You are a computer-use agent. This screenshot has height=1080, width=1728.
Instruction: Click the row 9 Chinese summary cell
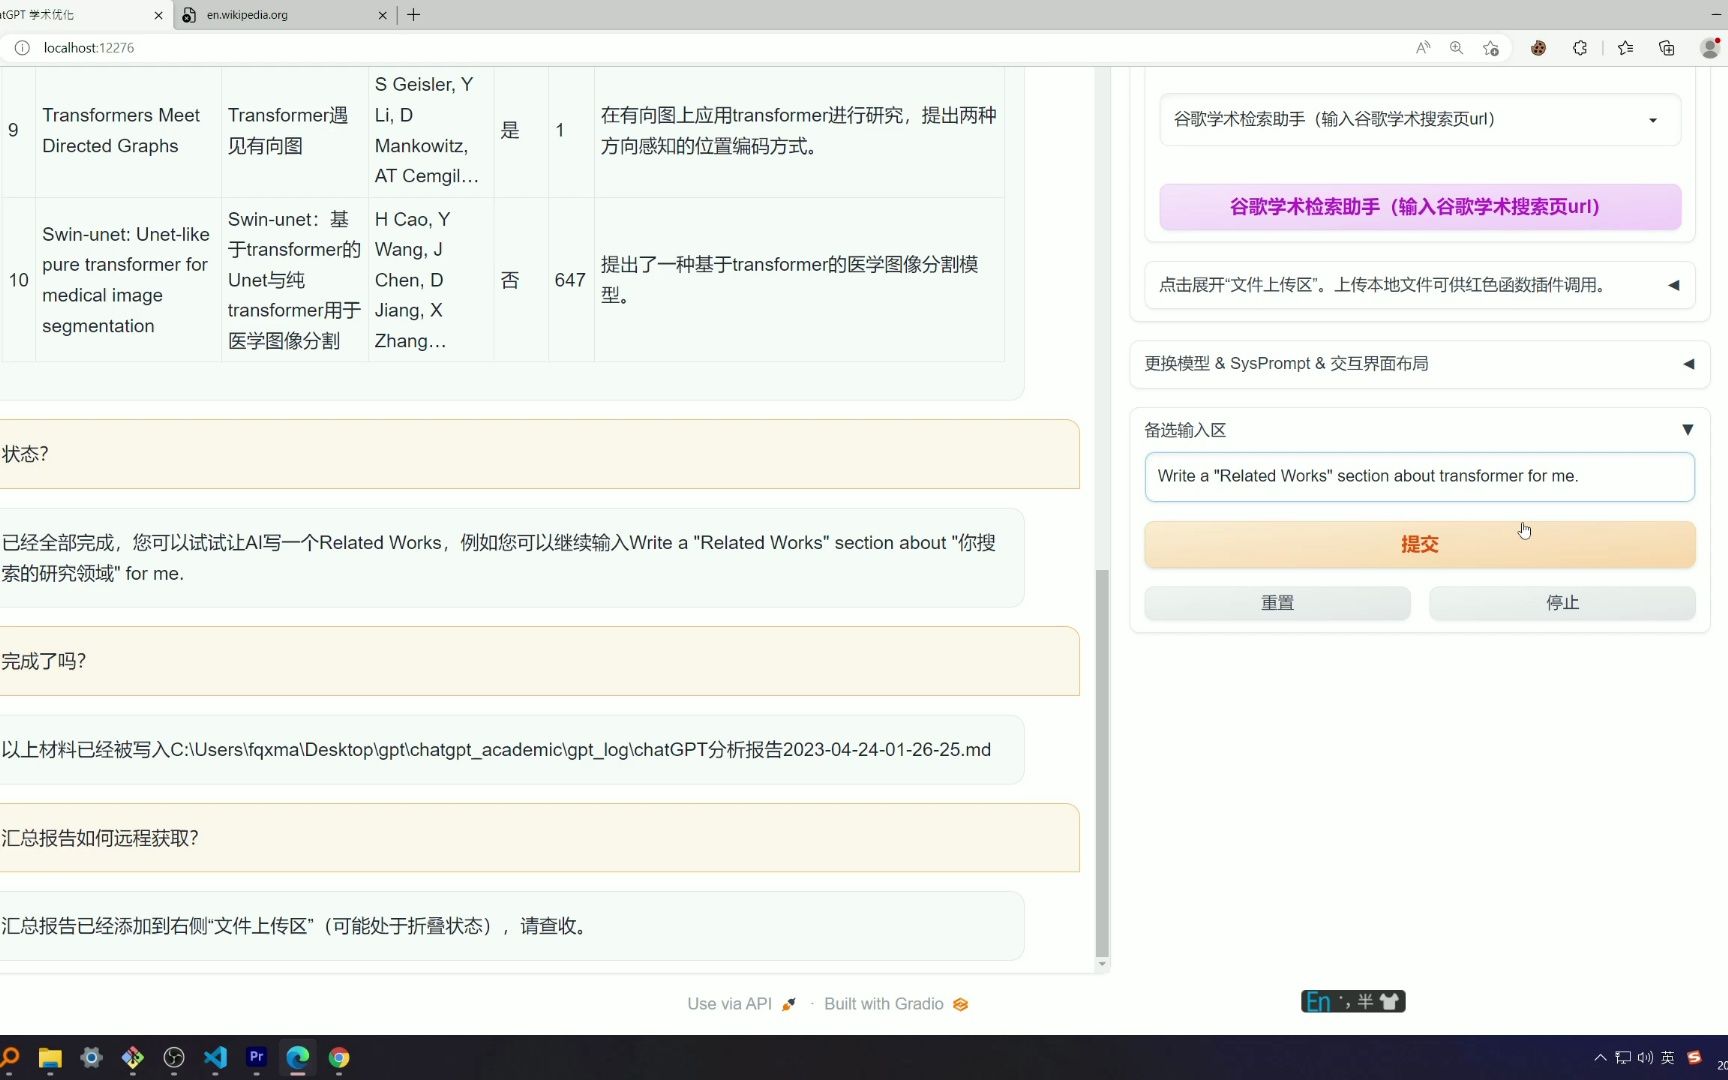coord(799,131)
